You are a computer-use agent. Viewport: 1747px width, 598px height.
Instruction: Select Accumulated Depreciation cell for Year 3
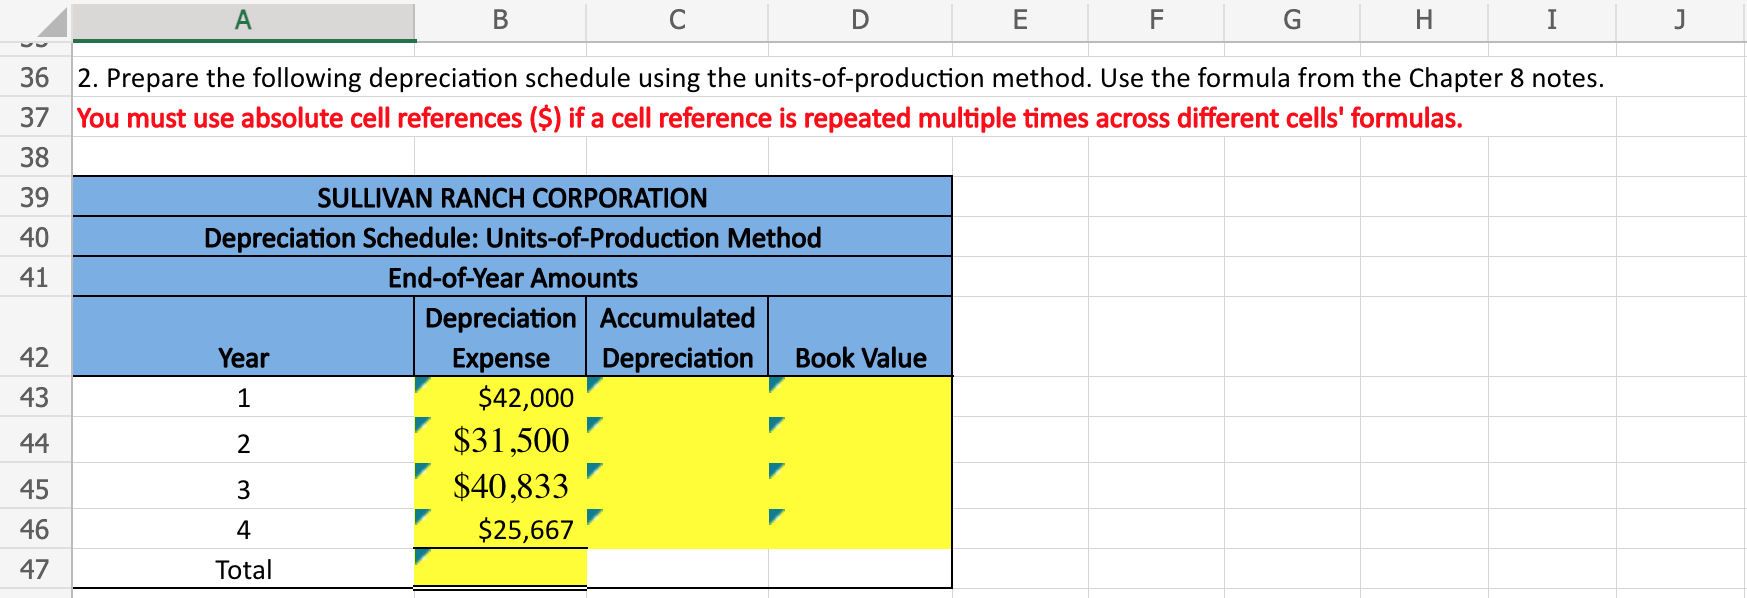677,486
